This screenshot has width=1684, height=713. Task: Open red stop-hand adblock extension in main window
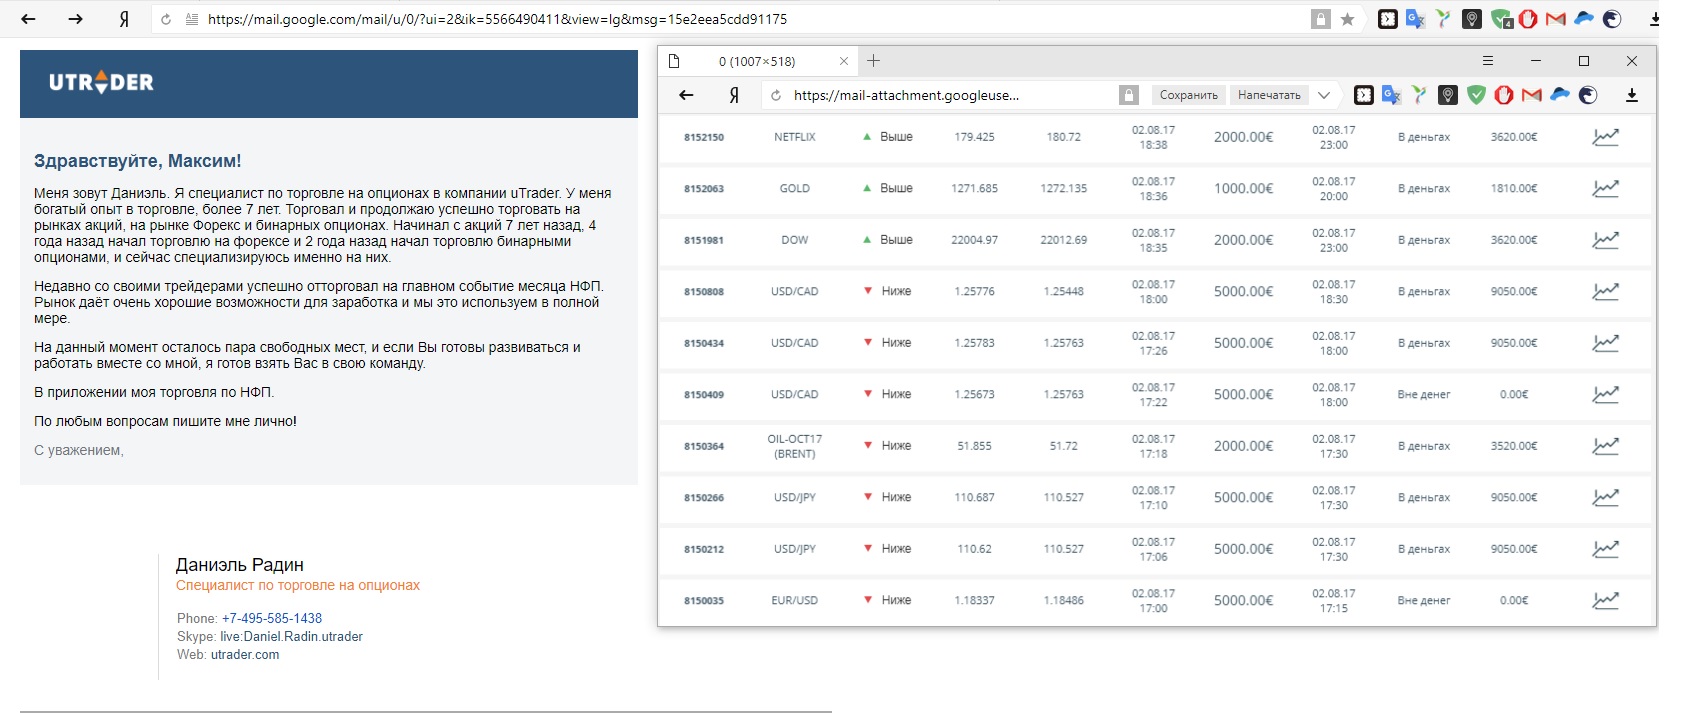coord(1528,19)
